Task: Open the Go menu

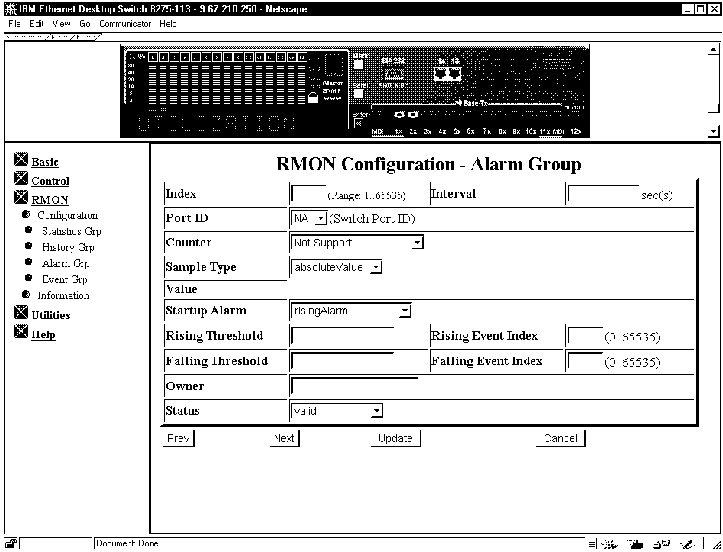Action: (84, 23)
